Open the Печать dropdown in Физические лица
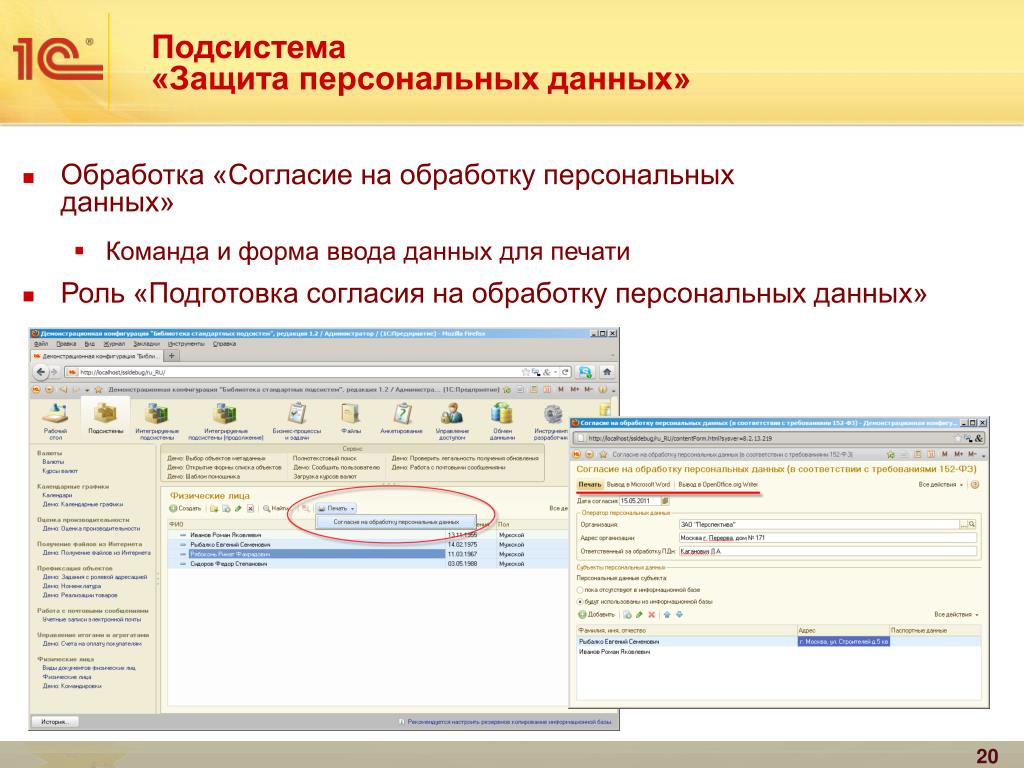The width and height of the screenshot is (1024, 768). [336, 508]
